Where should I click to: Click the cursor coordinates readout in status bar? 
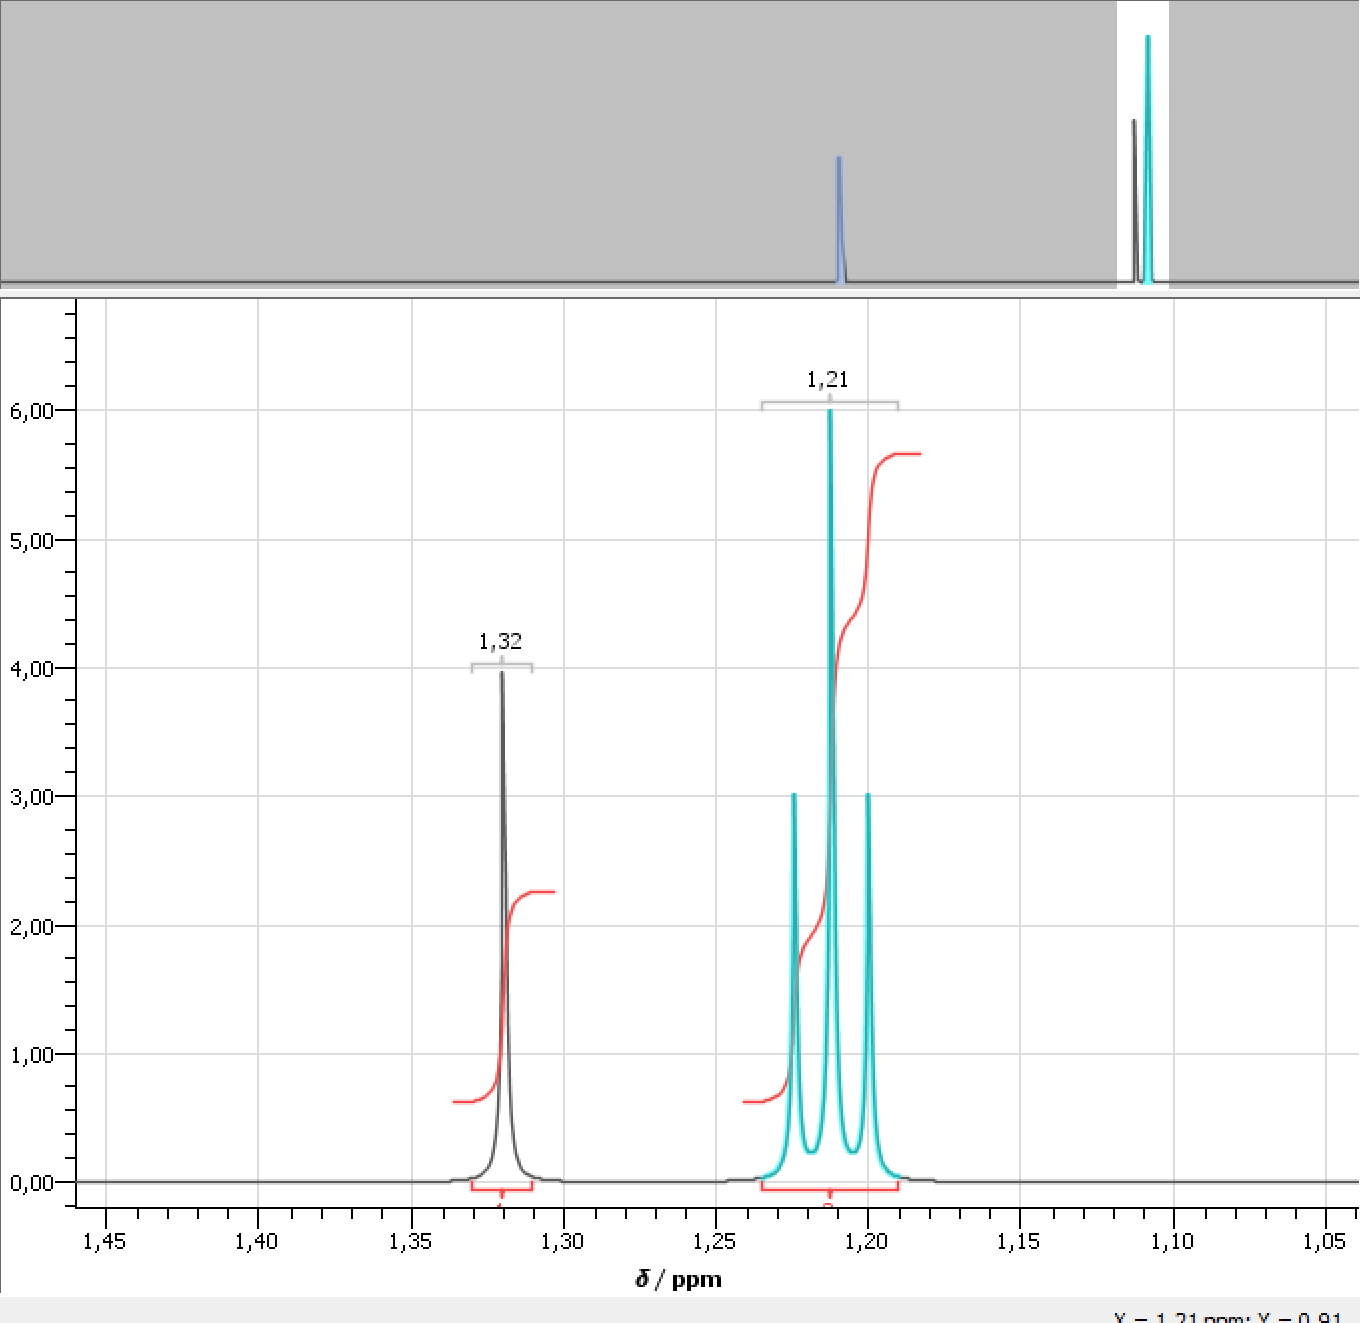click(1227, 1316)
